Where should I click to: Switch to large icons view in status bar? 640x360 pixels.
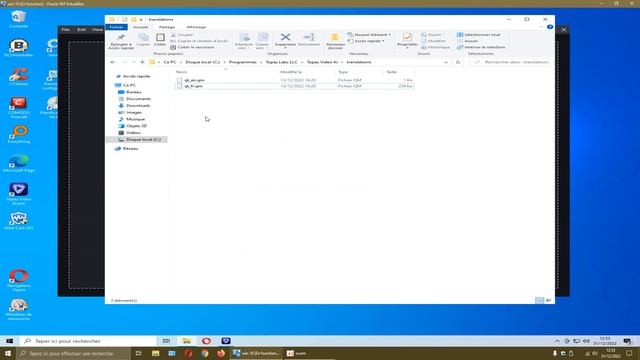[548, 300]
